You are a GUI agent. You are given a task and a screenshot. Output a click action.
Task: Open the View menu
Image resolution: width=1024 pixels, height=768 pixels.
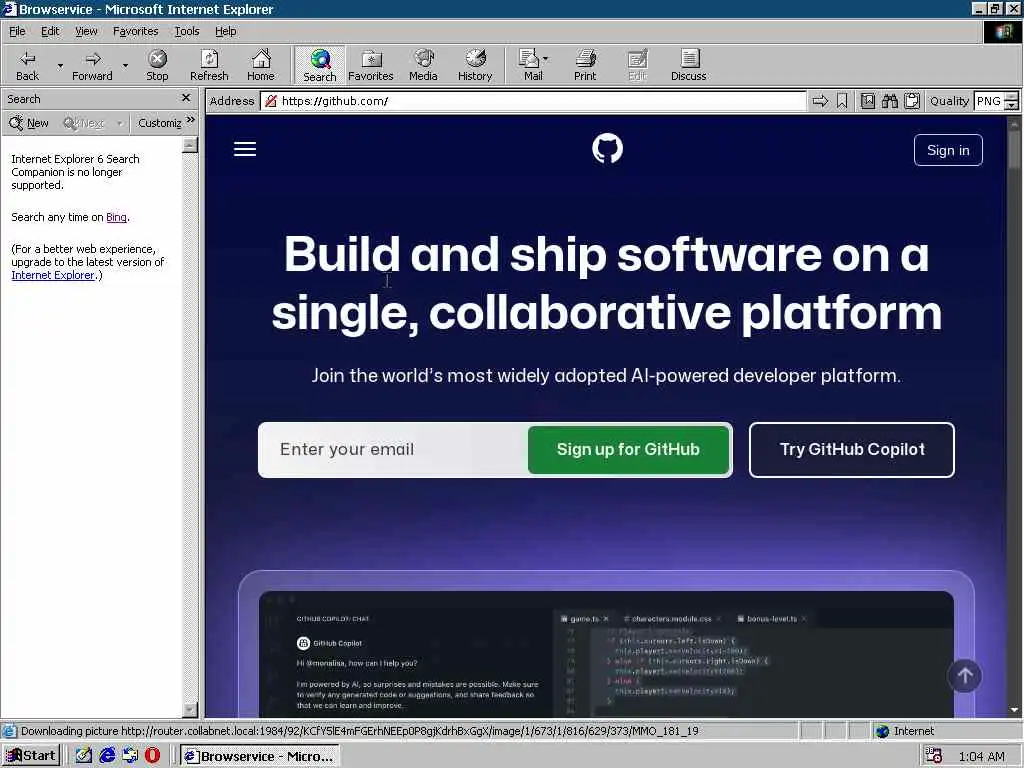(x=86, y=31)
